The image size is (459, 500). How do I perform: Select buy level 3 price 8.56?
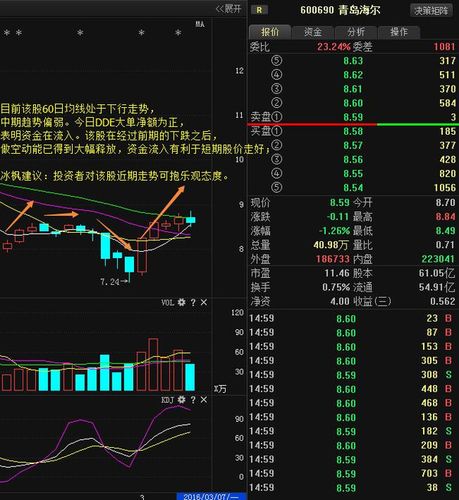(x=353, y=160)
